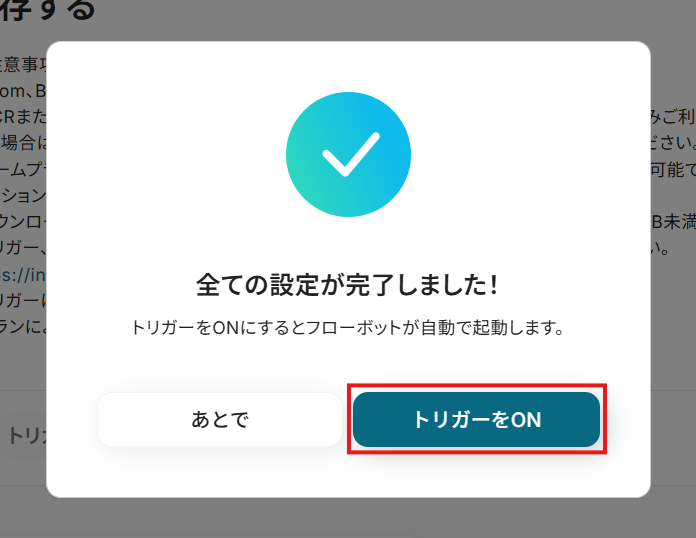Click the ション text left of dialog
Viewport: 696px width, 538px height.
point(24,195)
